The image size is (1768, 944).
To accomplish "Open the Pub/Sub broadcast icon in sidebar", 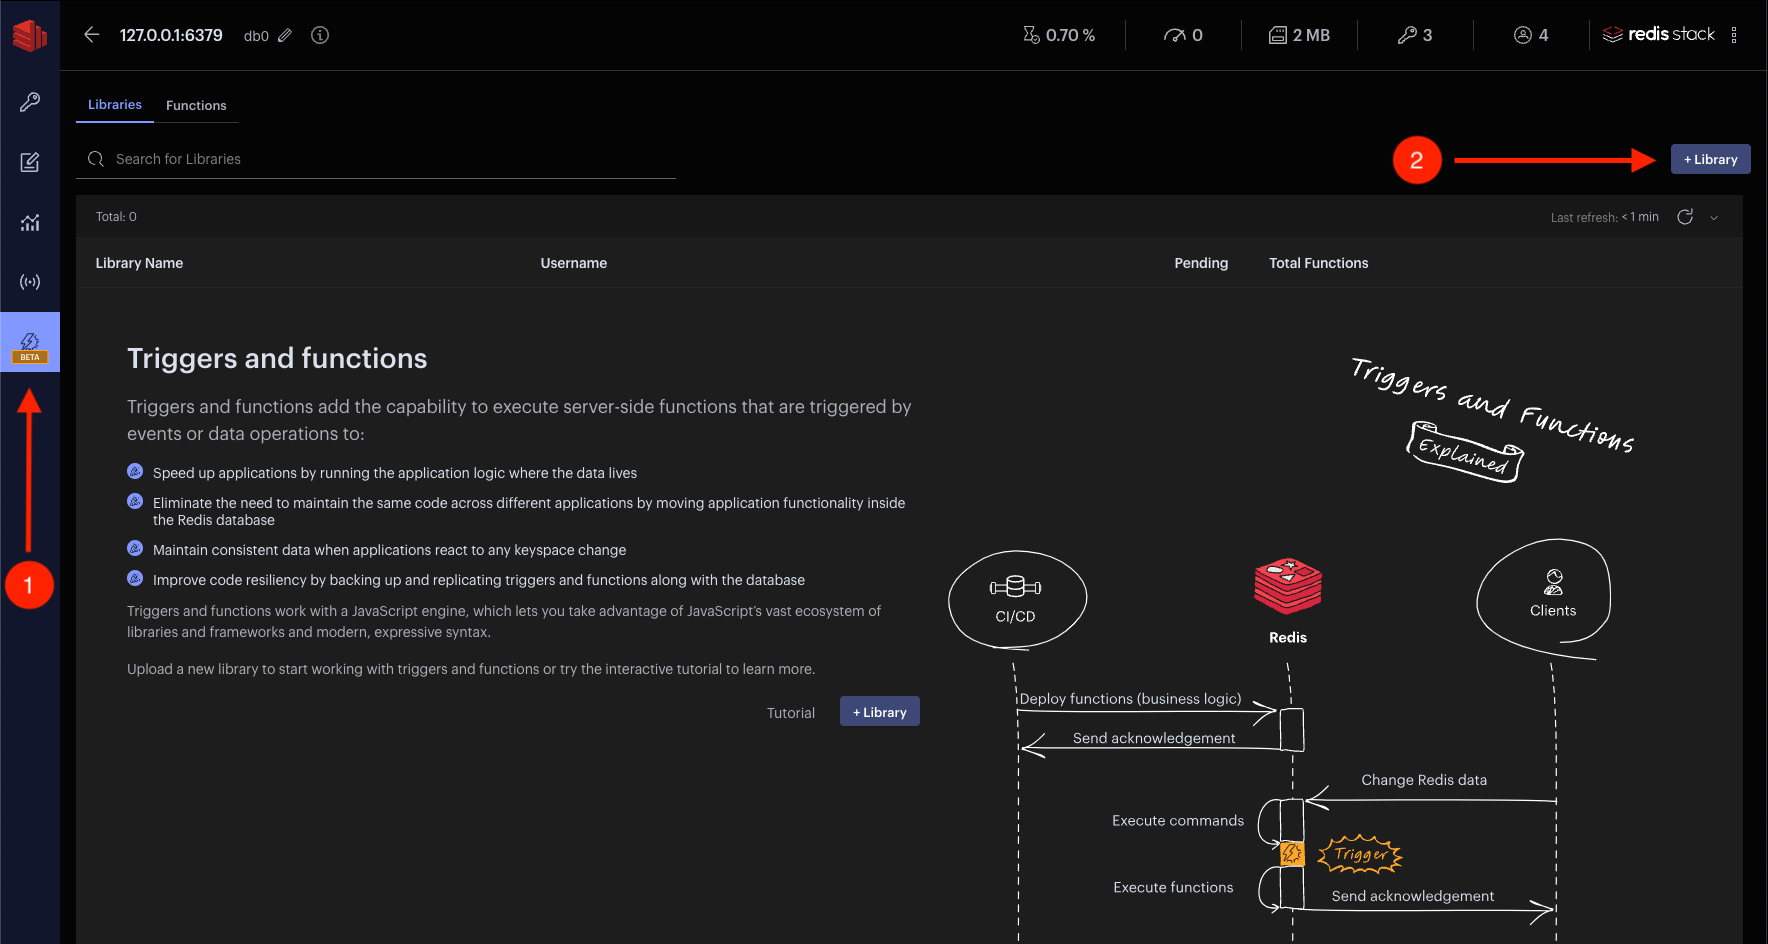I will click(x=30, y=282).
